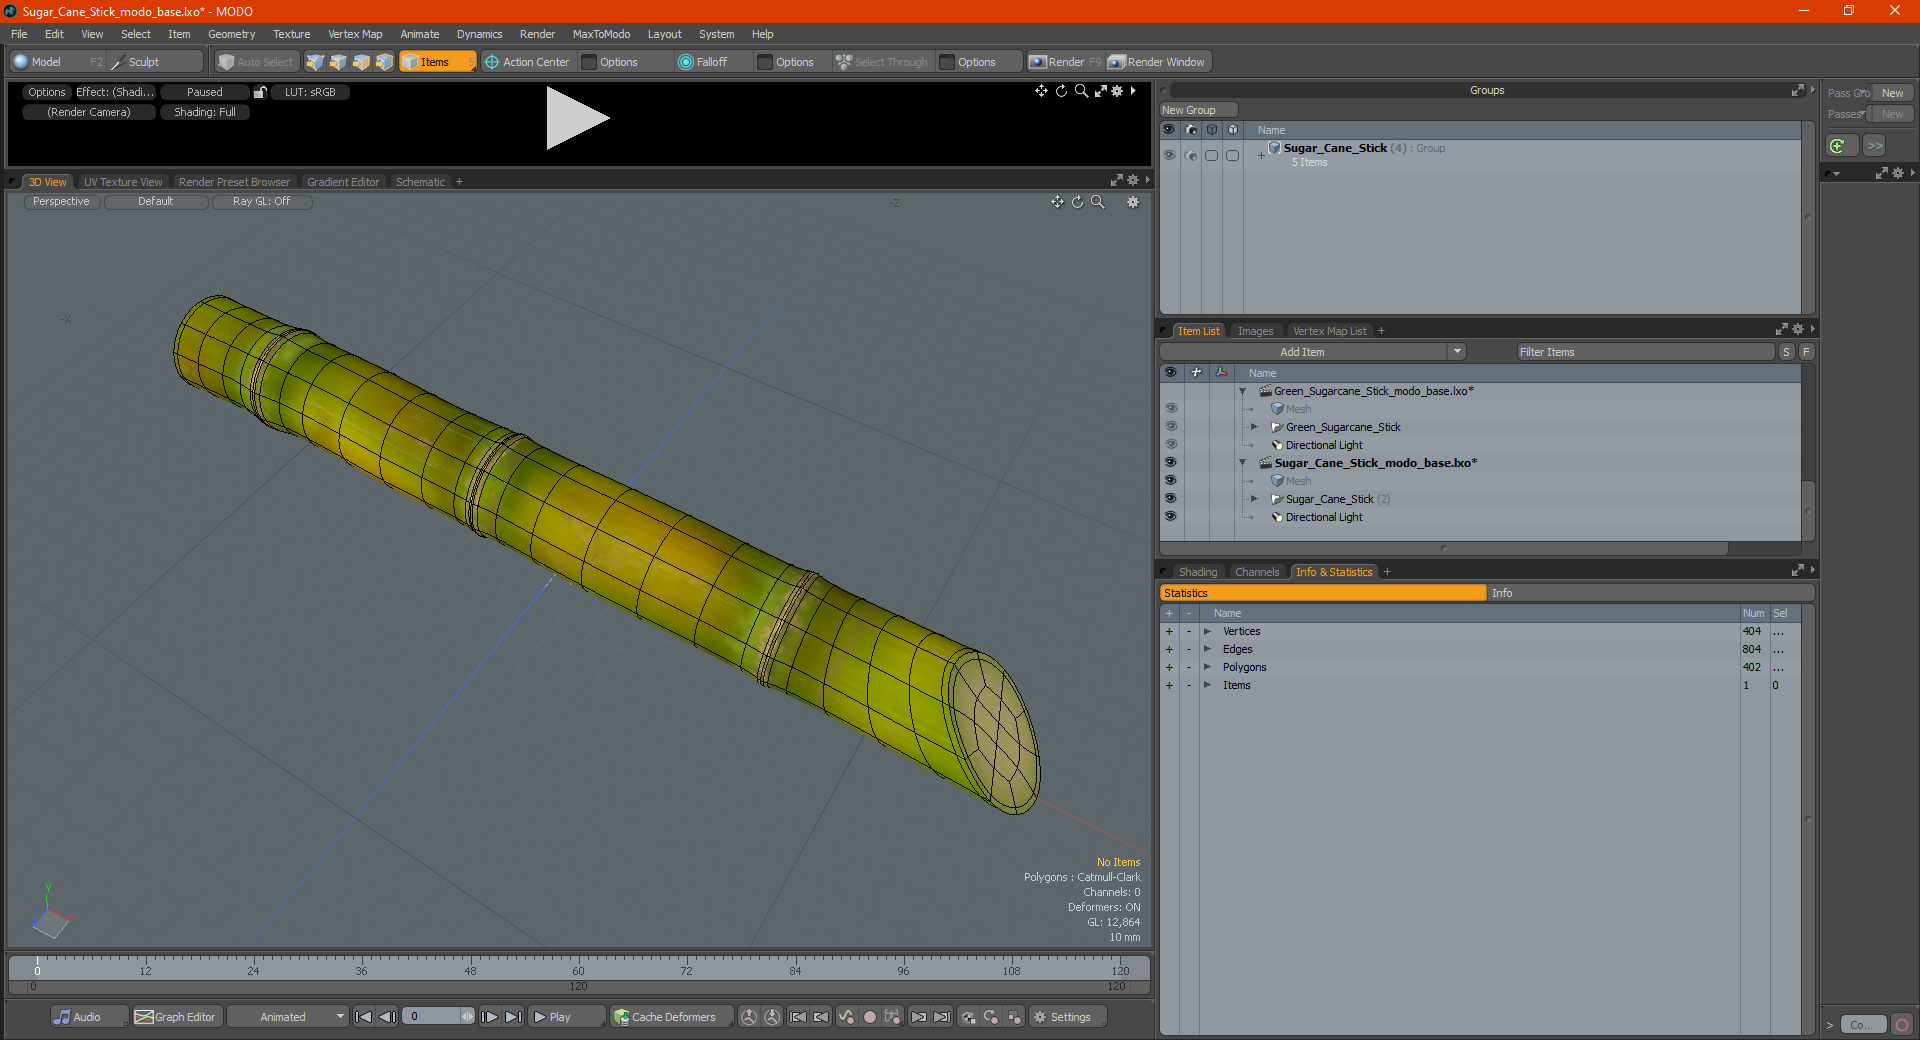Click rotate icon in 3D viewport

(1078, 202)
